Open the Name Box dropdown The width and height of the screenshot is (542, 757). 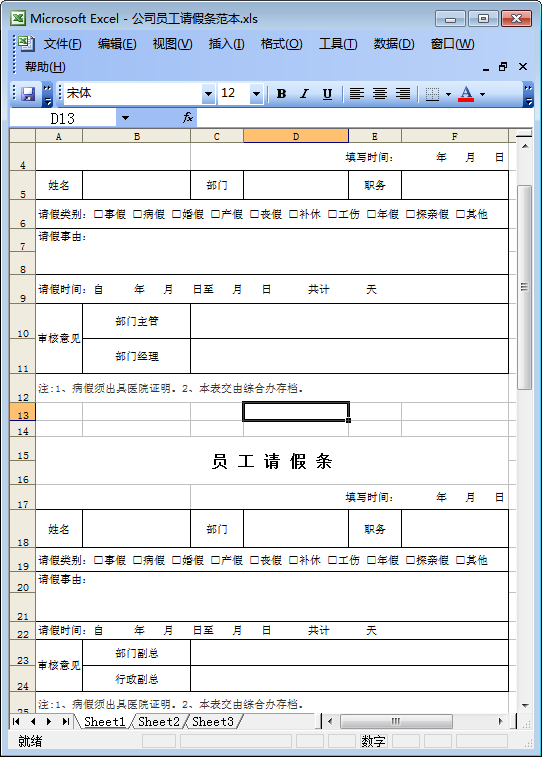125,118
